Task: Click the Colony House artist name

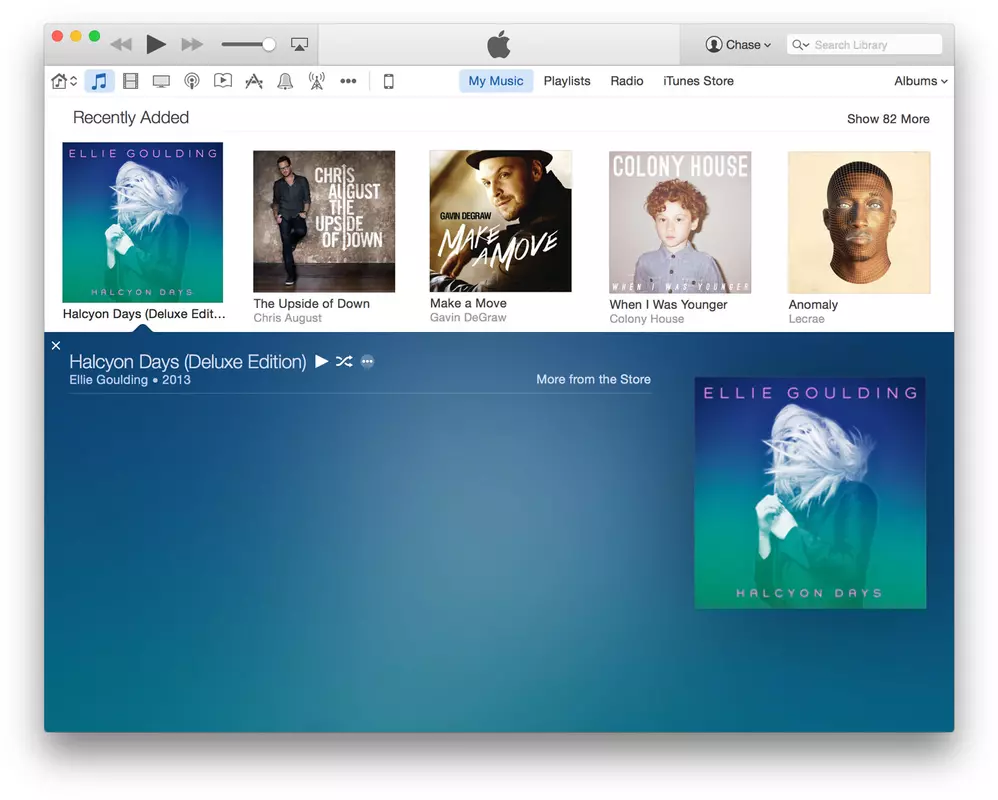Action: click(647, 319)
